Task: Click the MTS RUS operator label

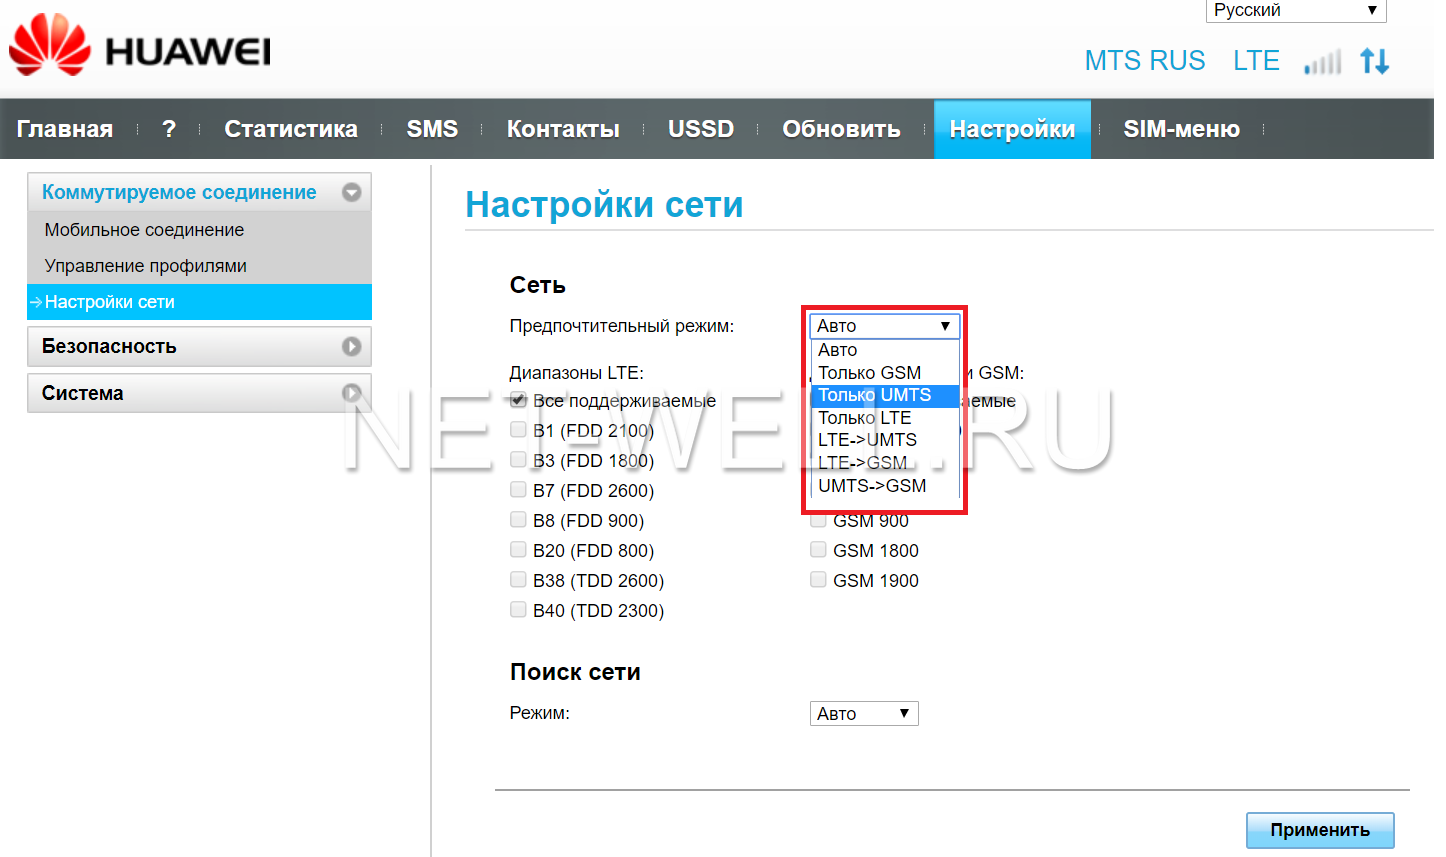Action: [1145, 61]
